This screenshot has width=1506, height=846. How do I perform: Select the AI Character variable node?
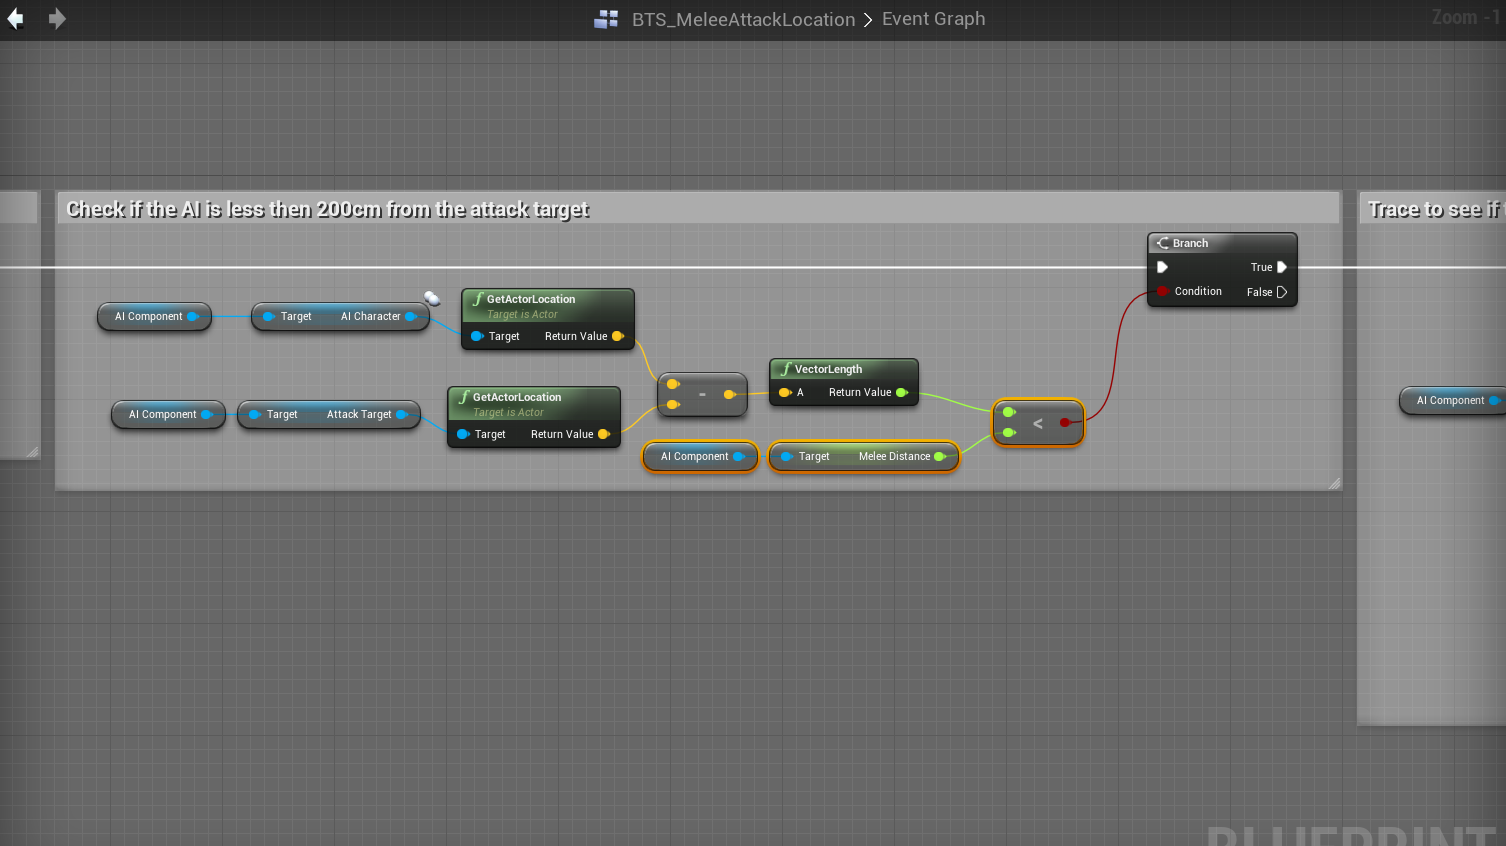(x=341, y=316)
